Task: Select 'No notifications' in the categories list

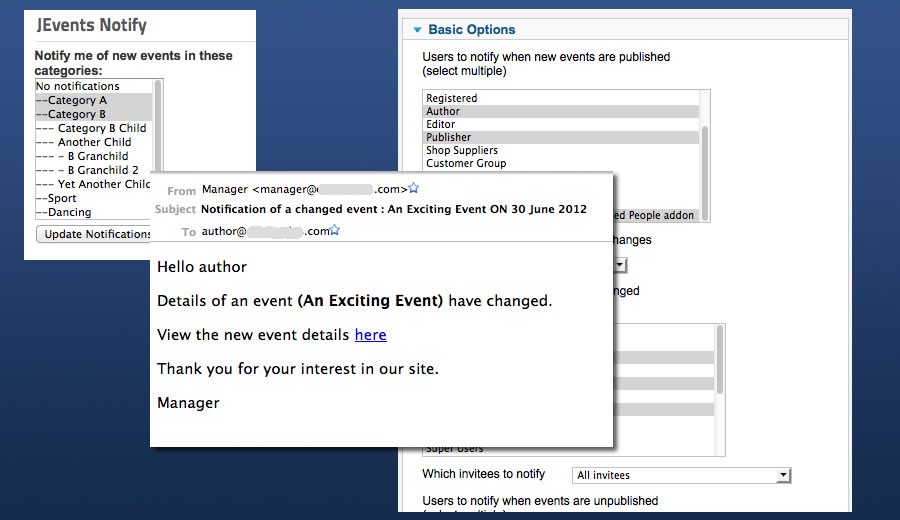Action: 78,86
